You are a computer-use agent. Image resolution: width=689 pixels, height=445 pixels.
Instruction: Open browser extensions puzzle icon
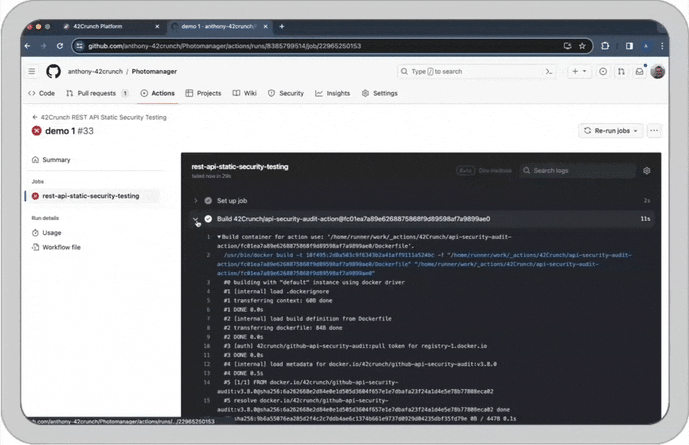[605, 46]
